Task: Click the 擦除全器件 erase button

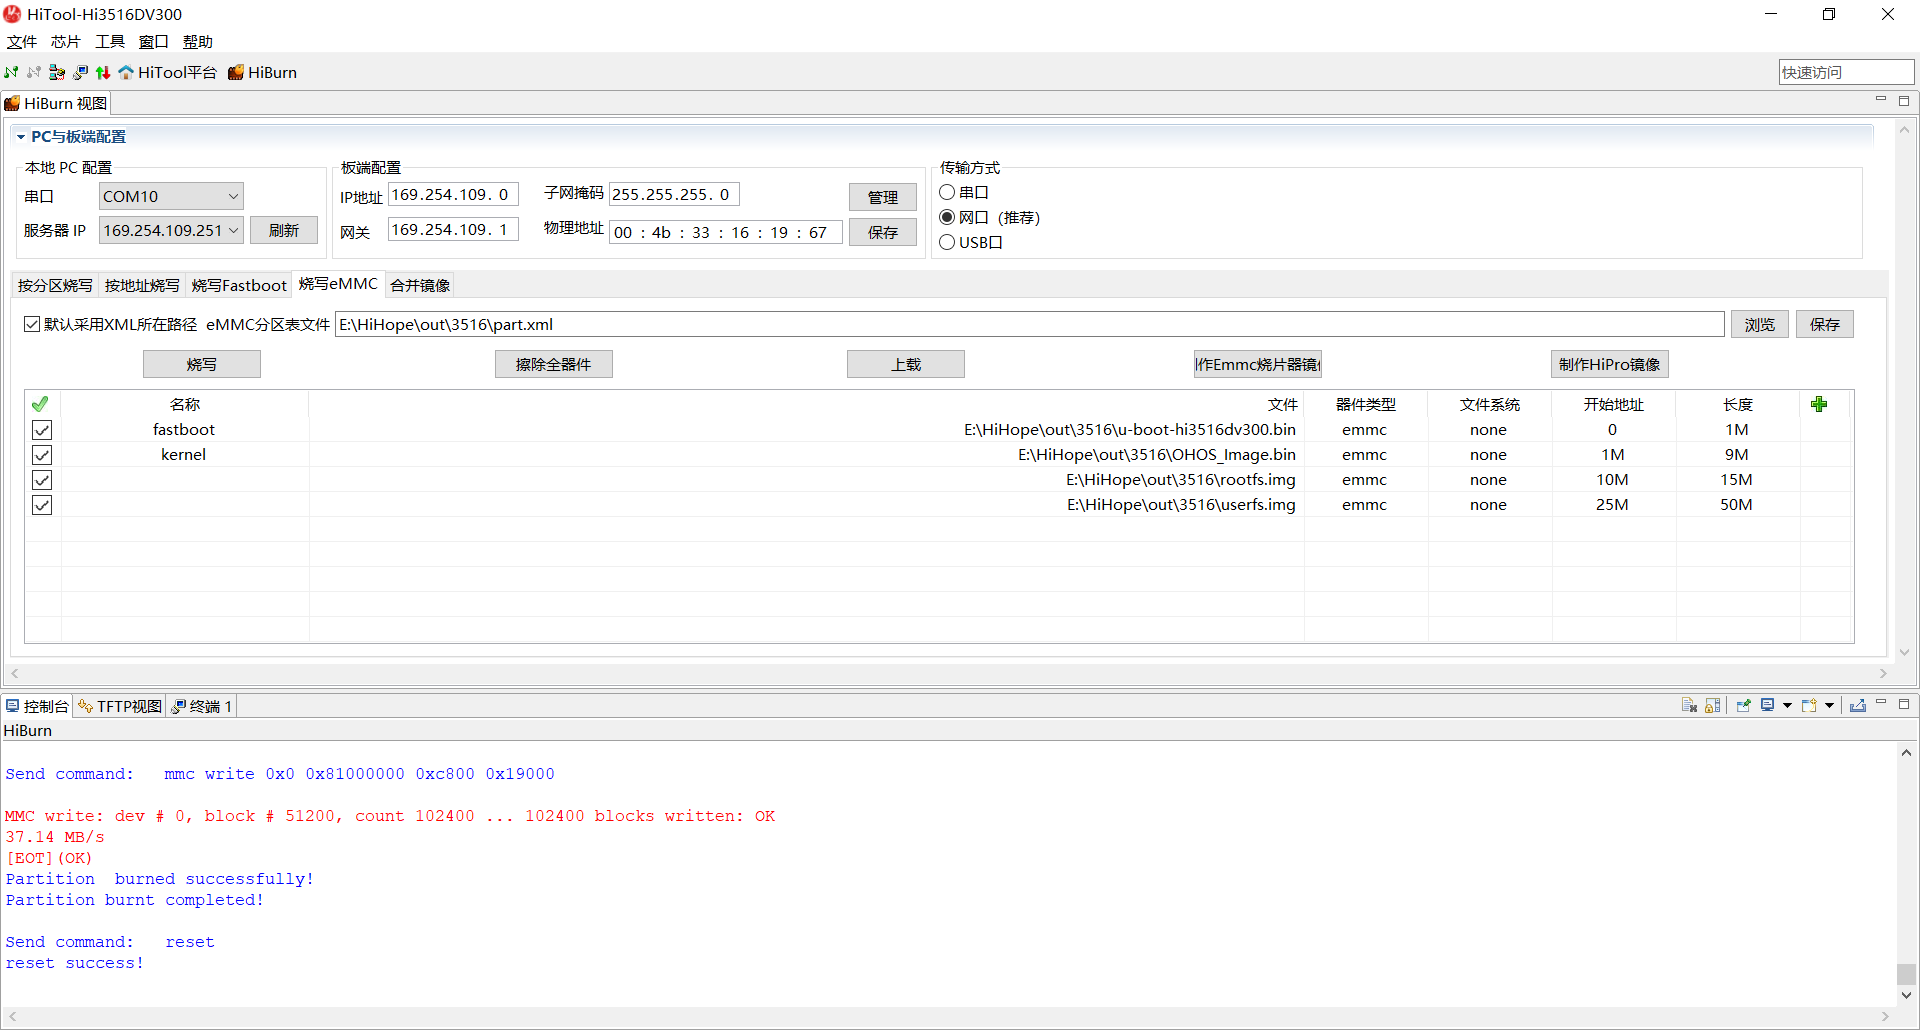Action: 554,364
